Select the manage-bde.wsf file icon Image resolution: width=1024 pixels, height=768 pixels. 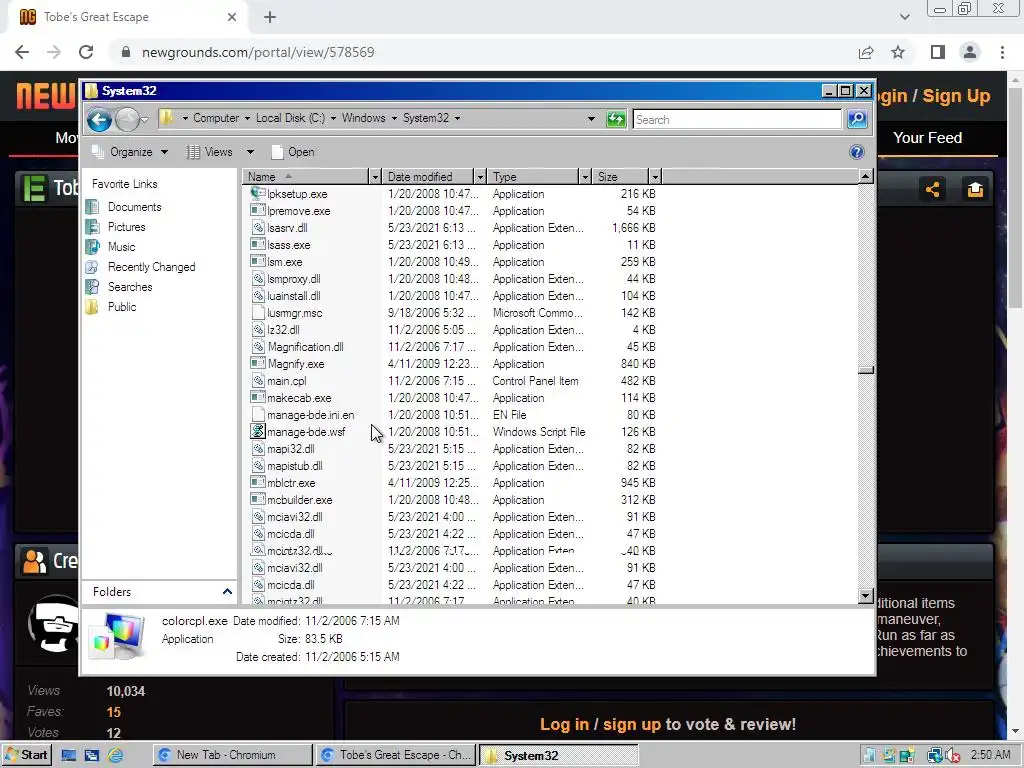click(258, 432)
